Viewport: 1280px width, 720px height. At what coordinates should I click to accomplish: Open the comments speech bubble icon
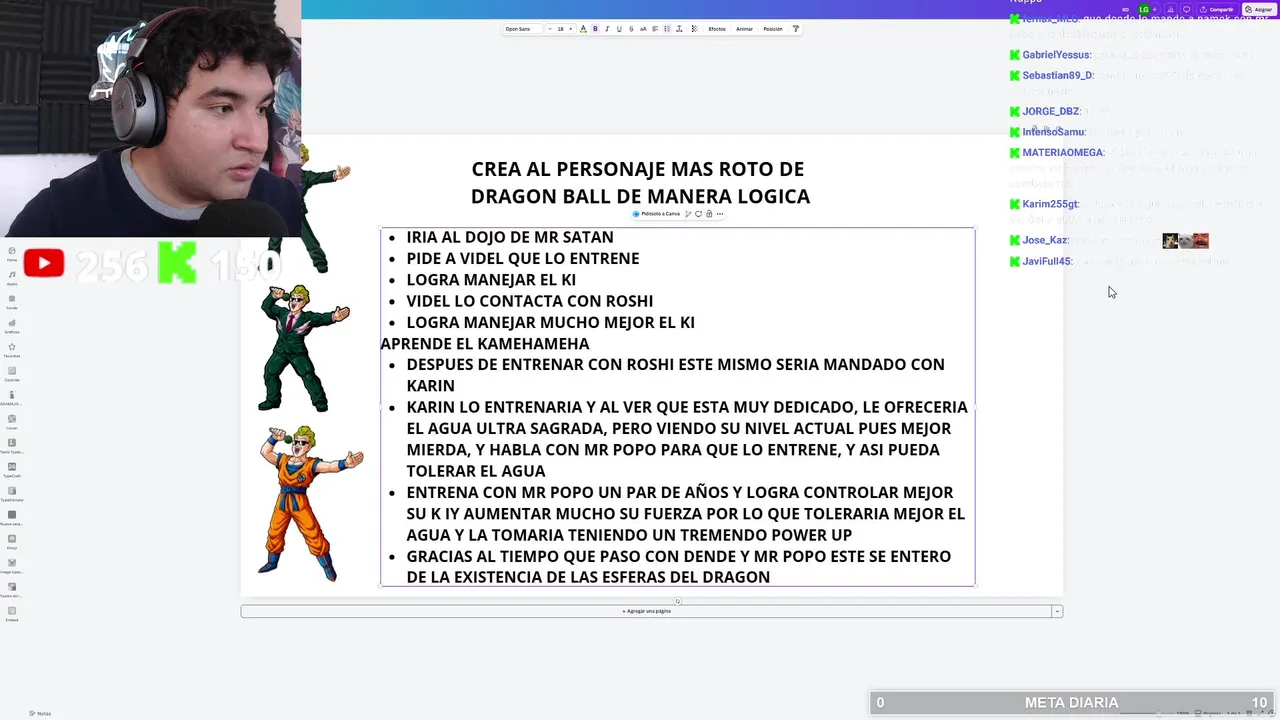pos(1186,10)
